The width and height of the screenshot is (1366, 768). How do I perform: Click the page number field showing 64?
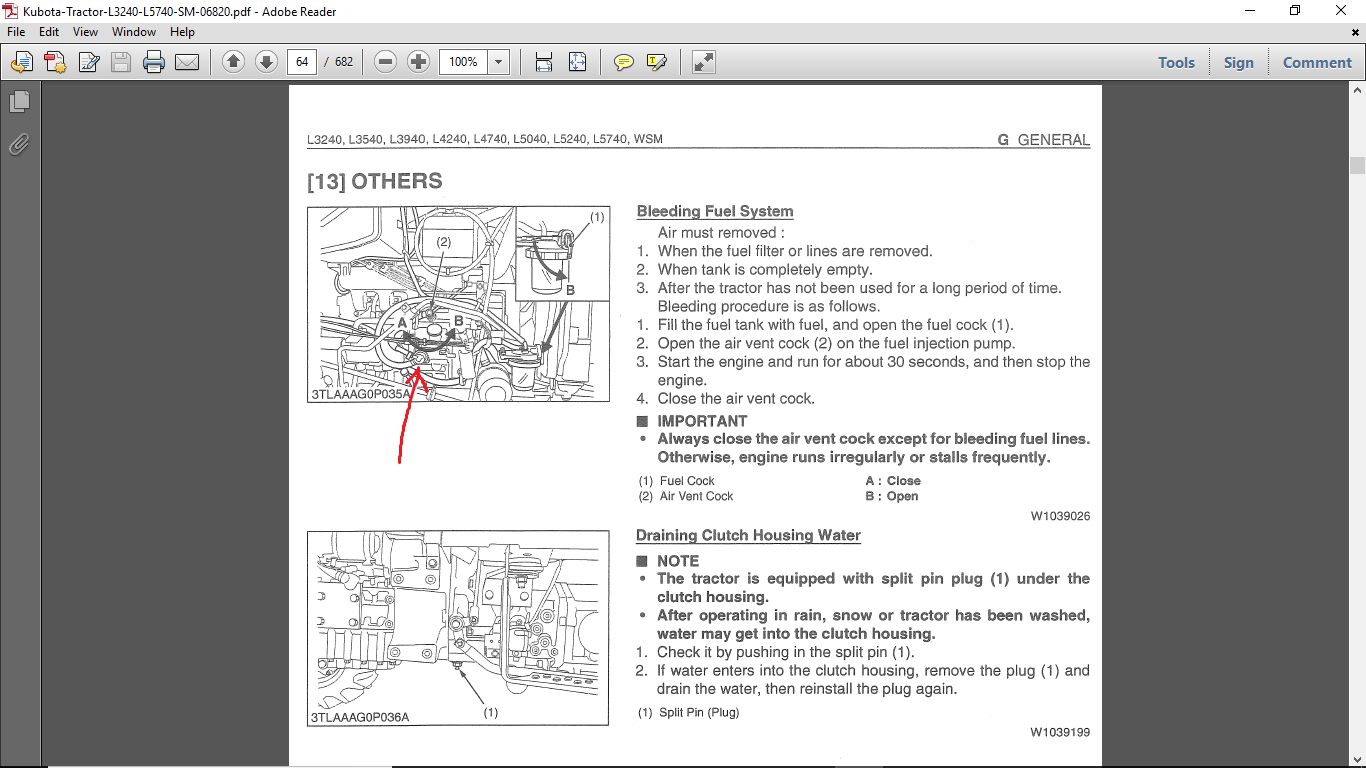(x=301, y=62)
